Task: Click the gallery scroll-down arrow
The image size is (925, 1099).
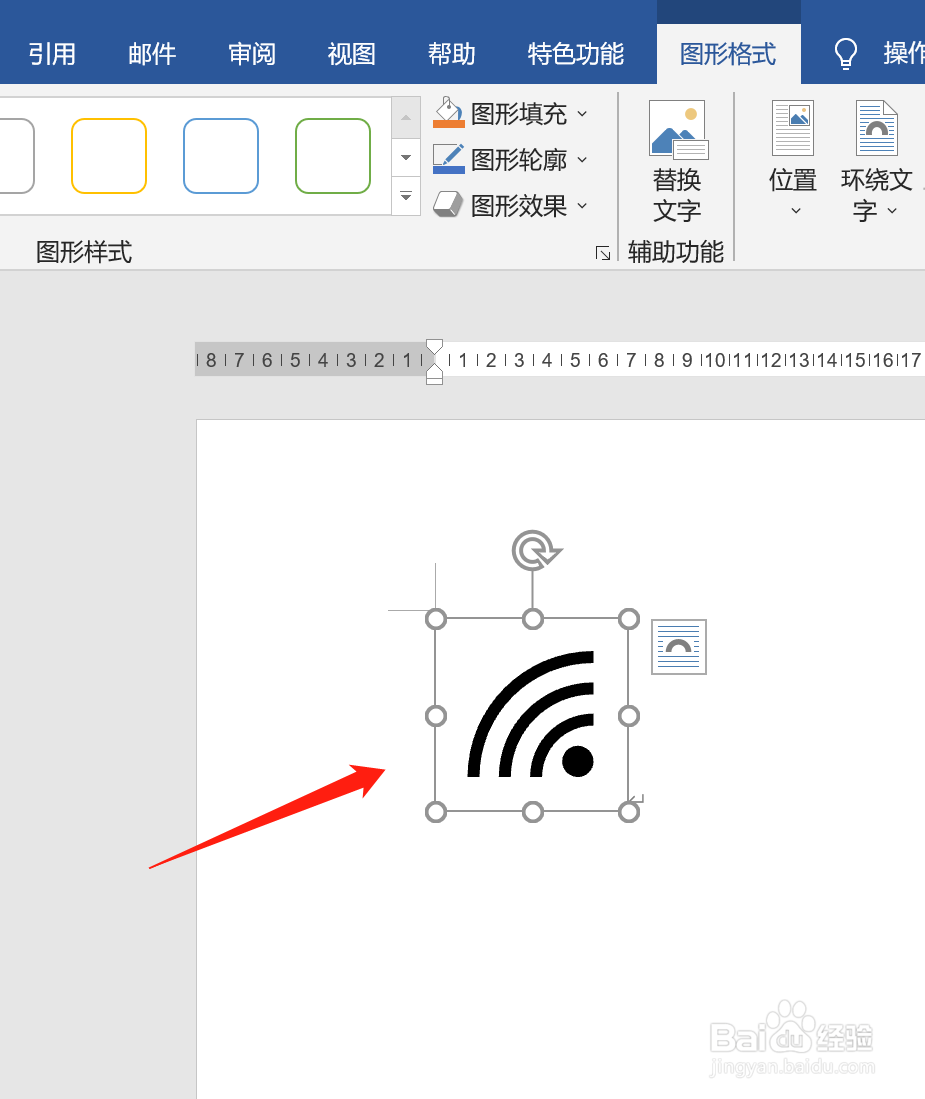Action: [x=405, y=157]
